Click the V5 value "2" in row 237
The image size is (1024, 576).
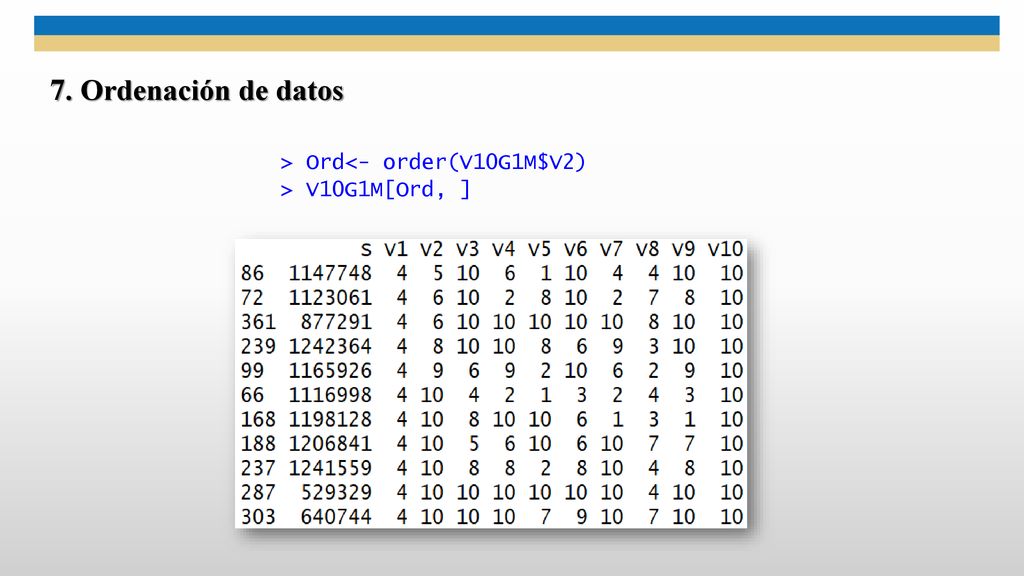(545, 468)
